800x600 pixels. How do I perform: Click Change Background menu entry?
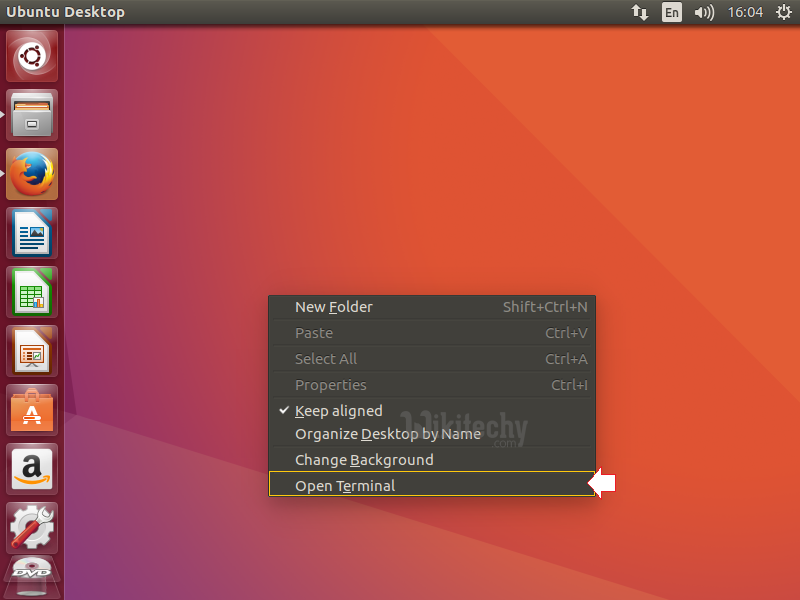click(x=364, y=460)
